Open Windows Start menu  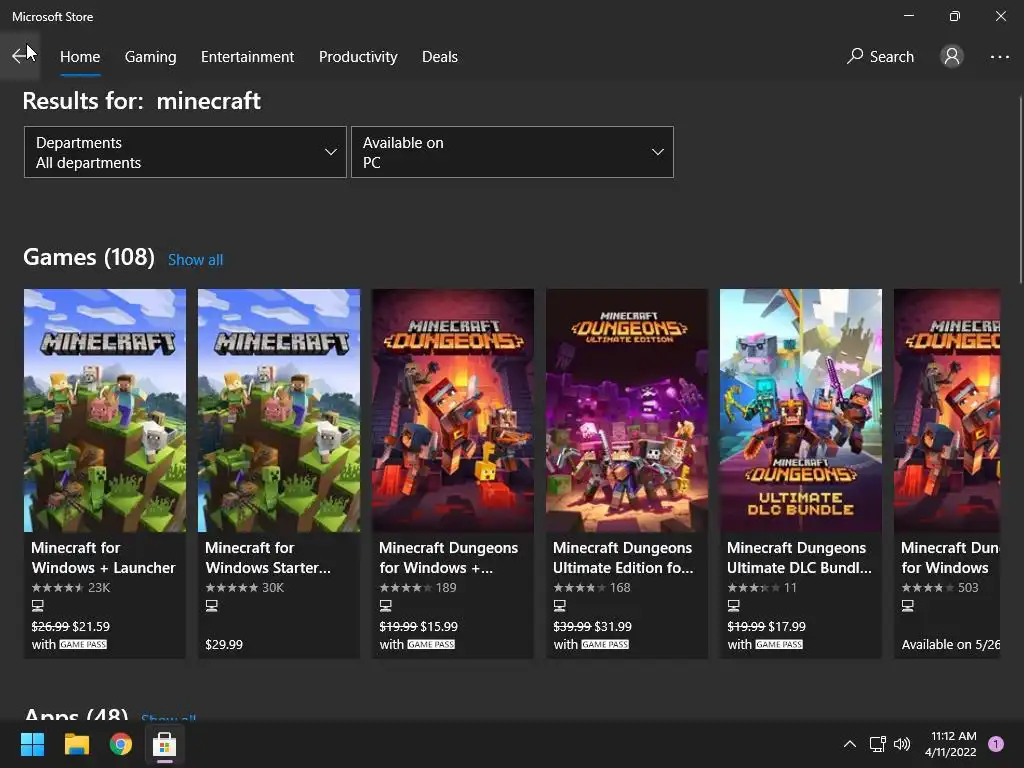tap(32, 744)
